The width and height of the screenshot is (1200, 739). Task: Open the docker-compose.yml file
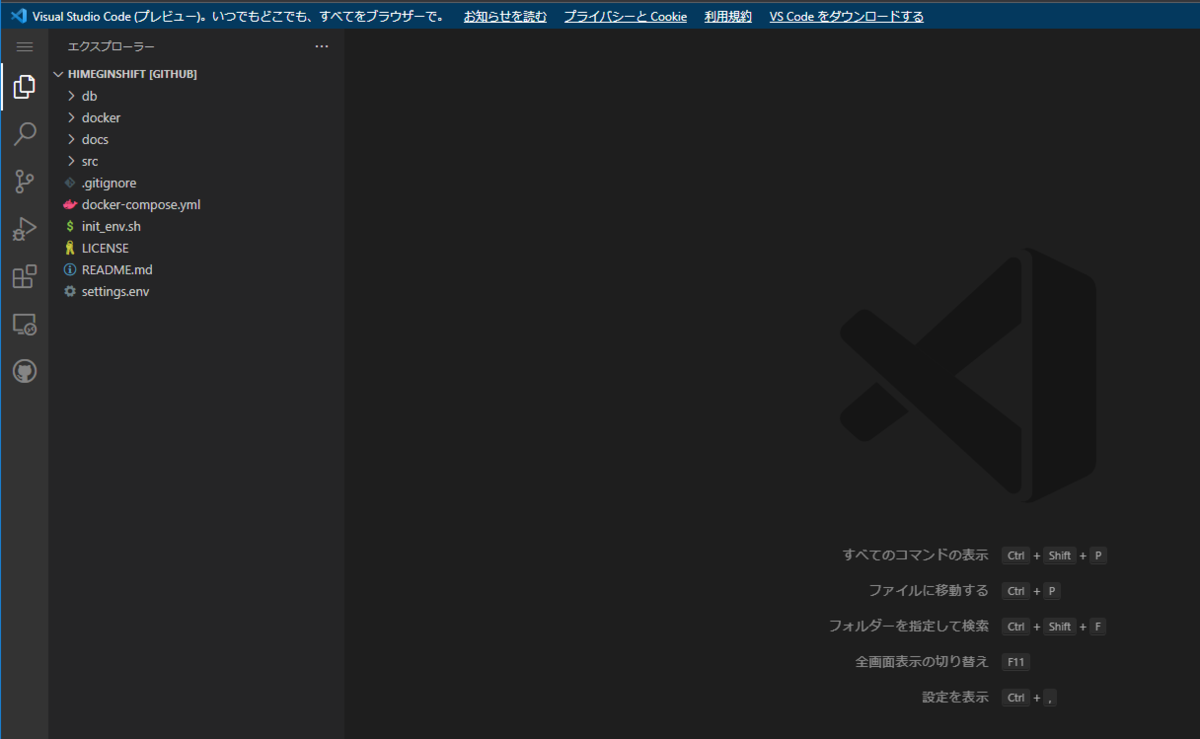point(141,204)
